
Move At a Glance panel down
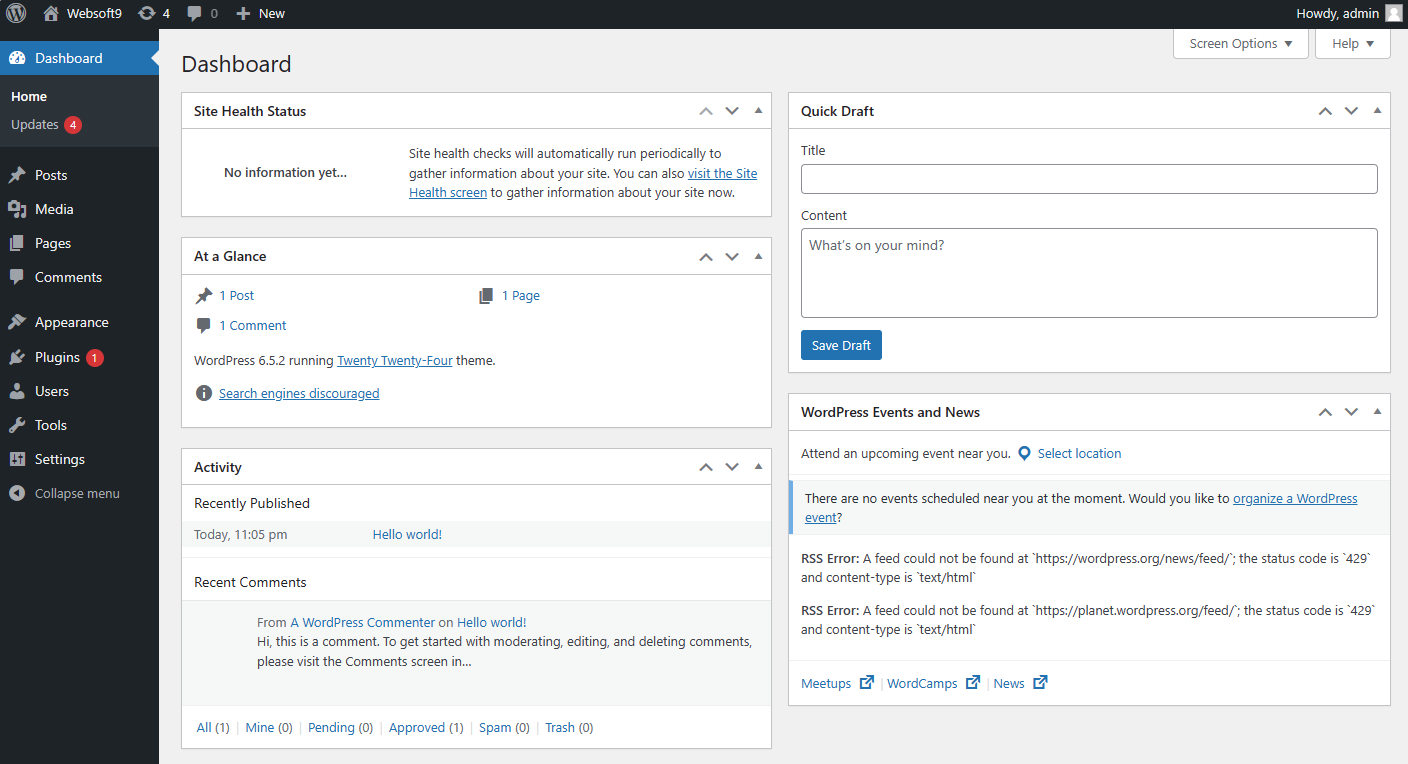732,257
